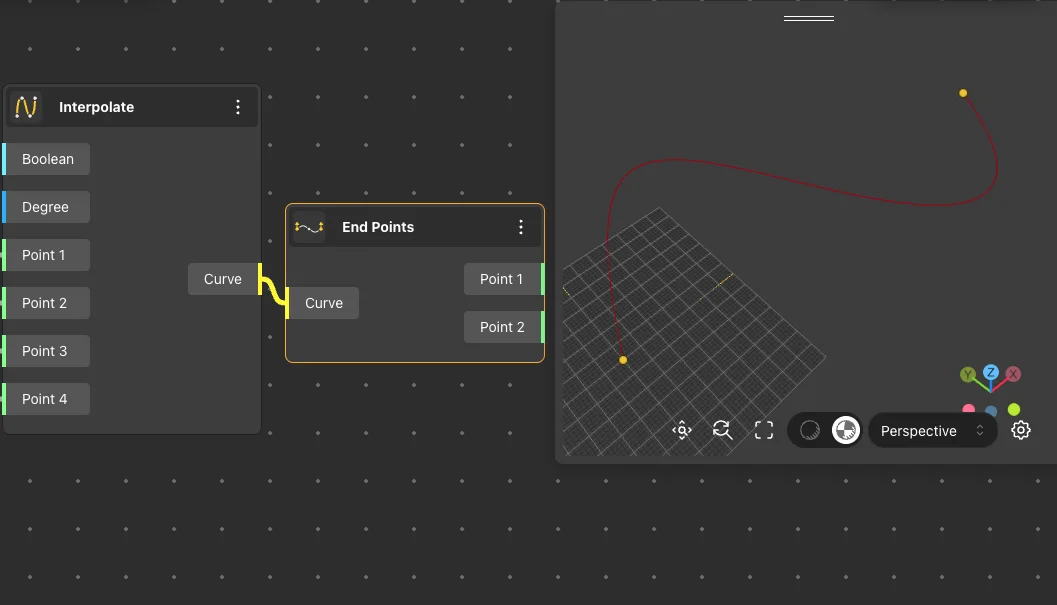Click the viewport panel drag handle

pyautogui.click(x=808, y=18)
